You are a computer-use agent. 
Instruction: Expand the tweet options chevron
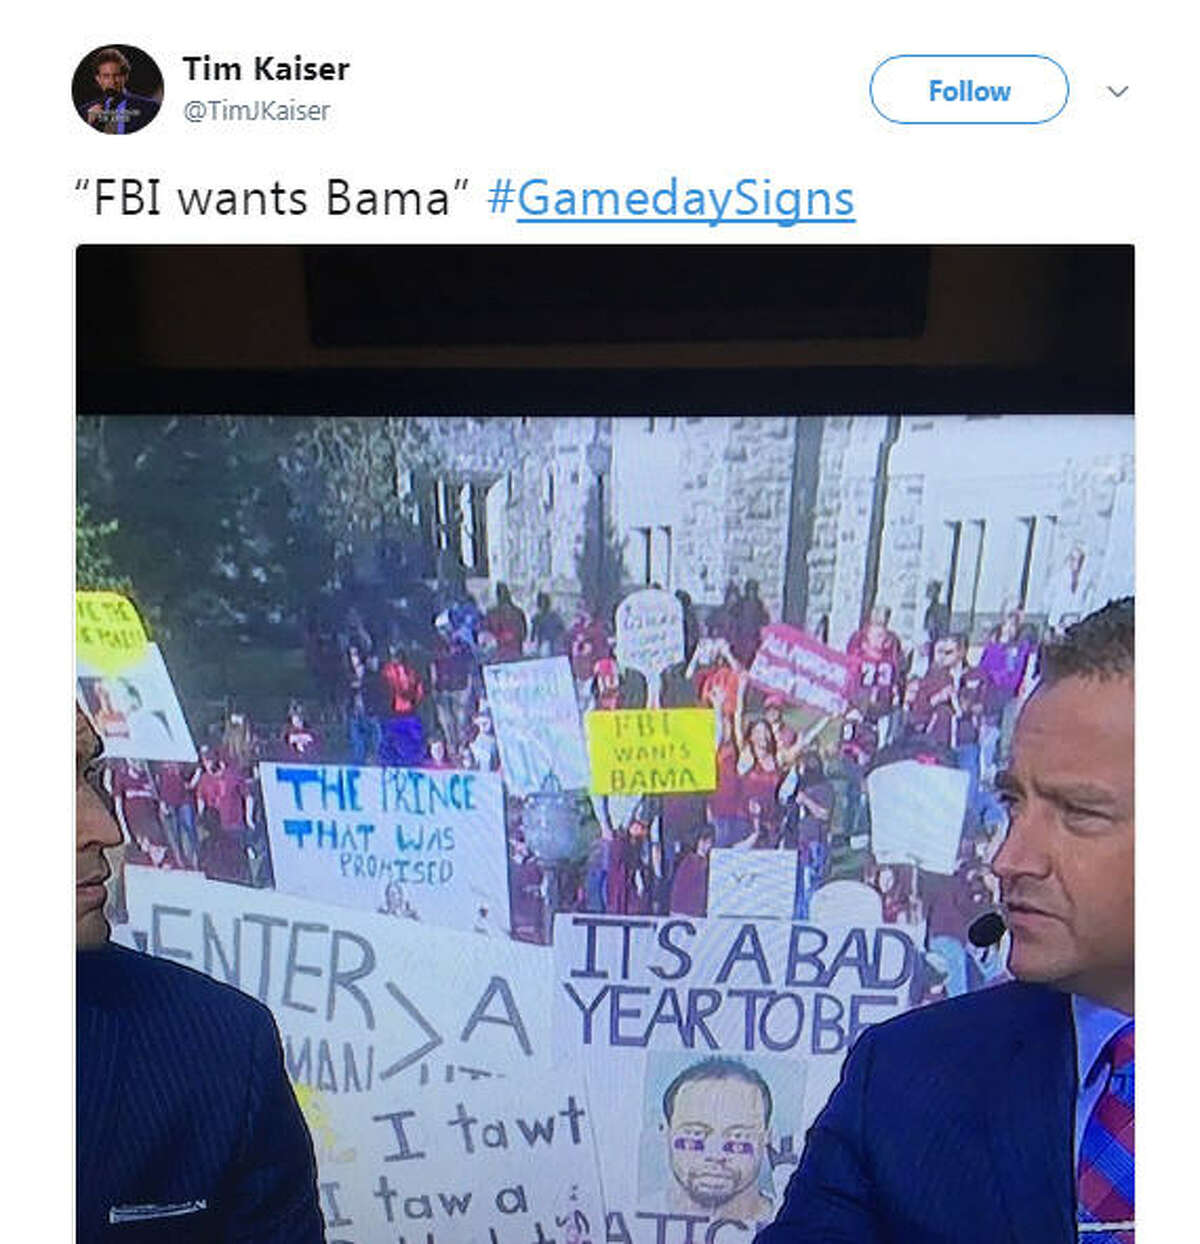[1118, 91]
